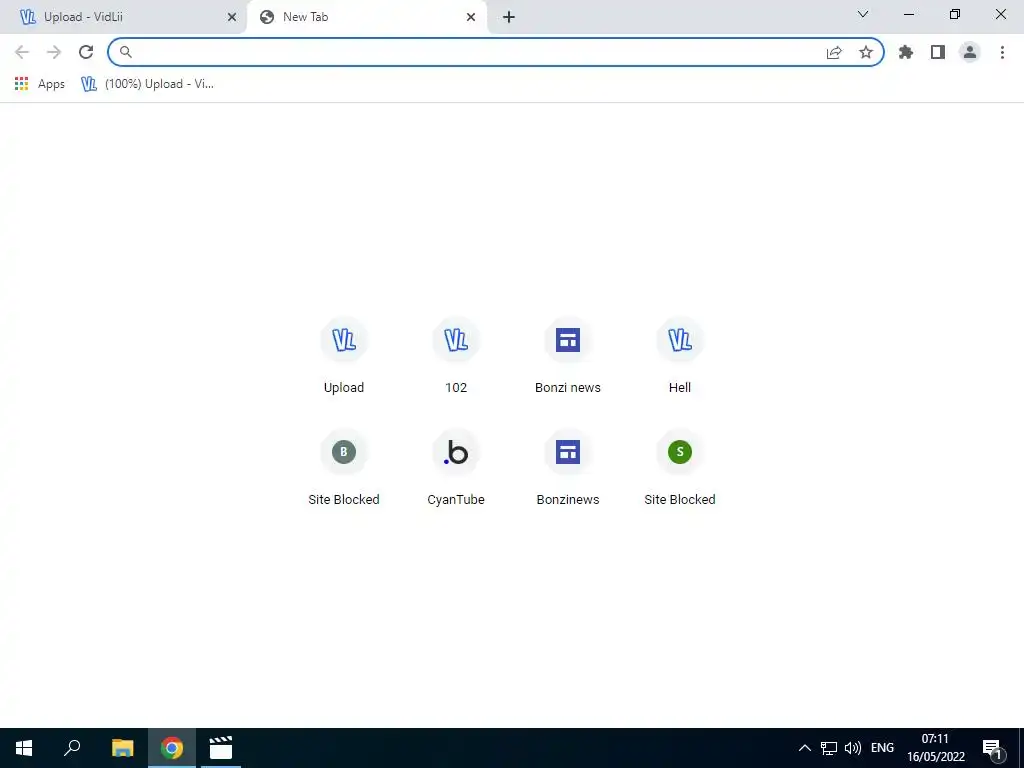The width and height of the screenshot is (1024, 768).
Task: Open Apps from bookmarks bar
Action: (40, 84)
